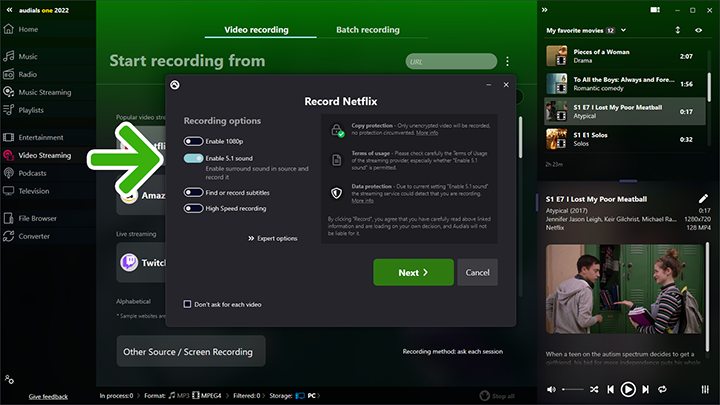Cancel the Record Netflix dialog
This screenshot has width=720, height=405.
(x=478, y=272)
